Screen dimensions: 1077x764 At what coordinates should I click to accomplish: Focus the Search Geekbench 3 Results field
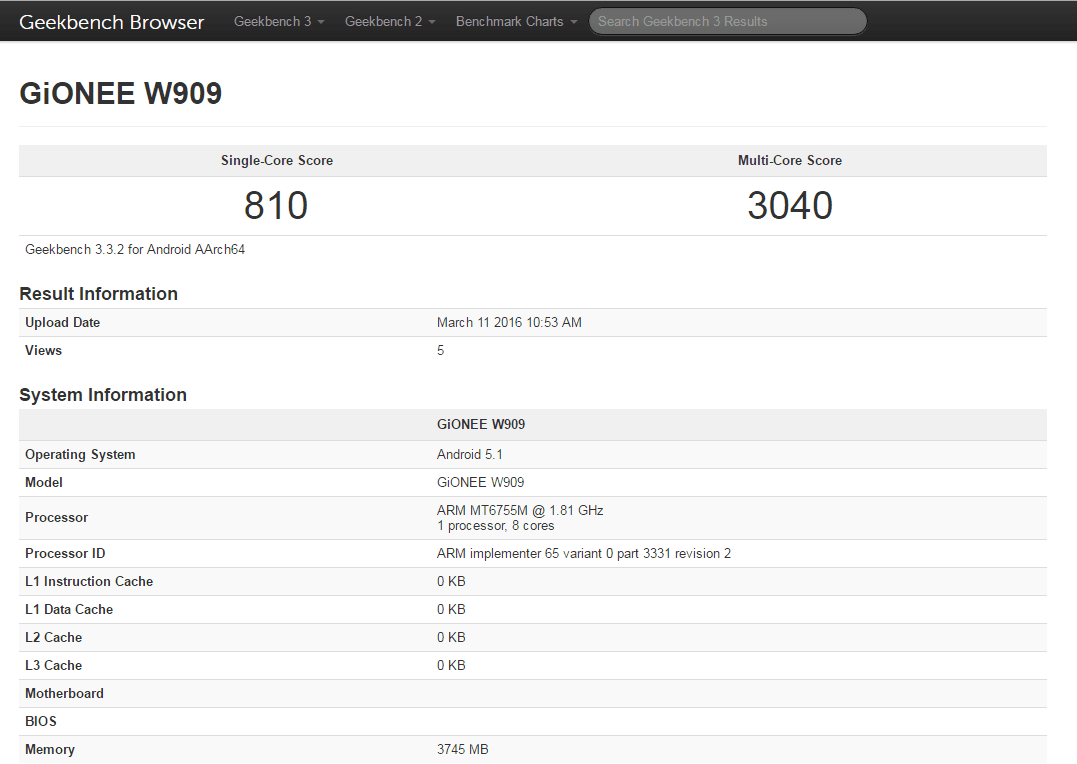point(727,21)
